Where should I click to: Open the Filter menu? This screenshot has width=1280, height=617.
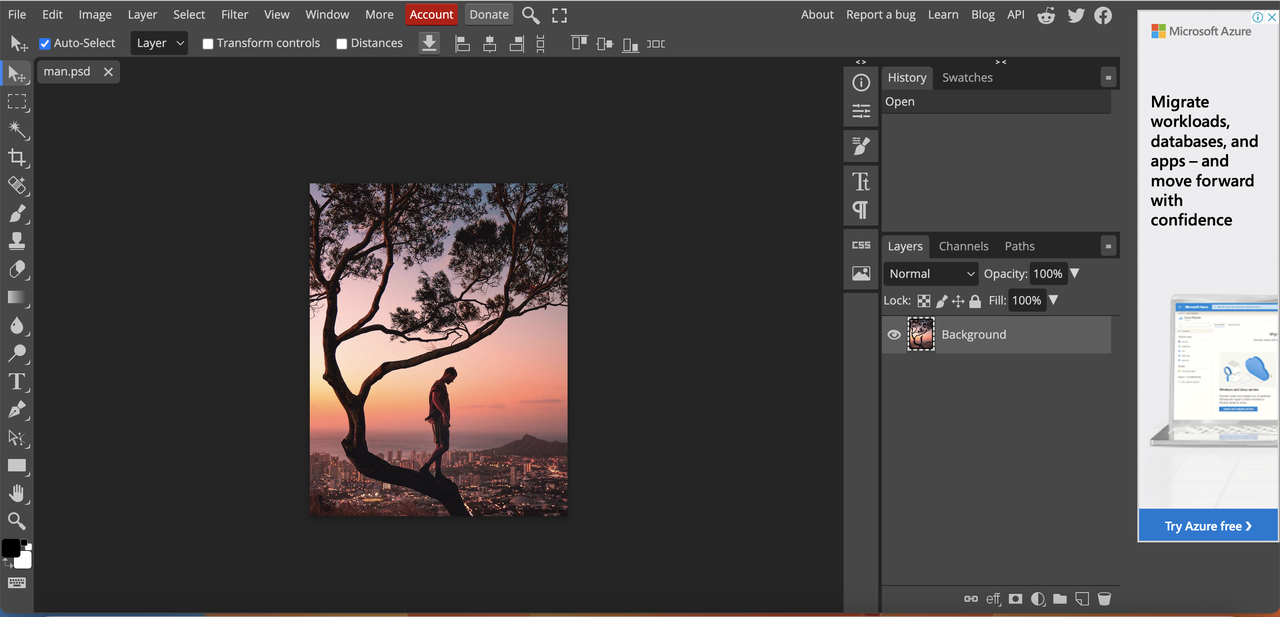[235, 15]
